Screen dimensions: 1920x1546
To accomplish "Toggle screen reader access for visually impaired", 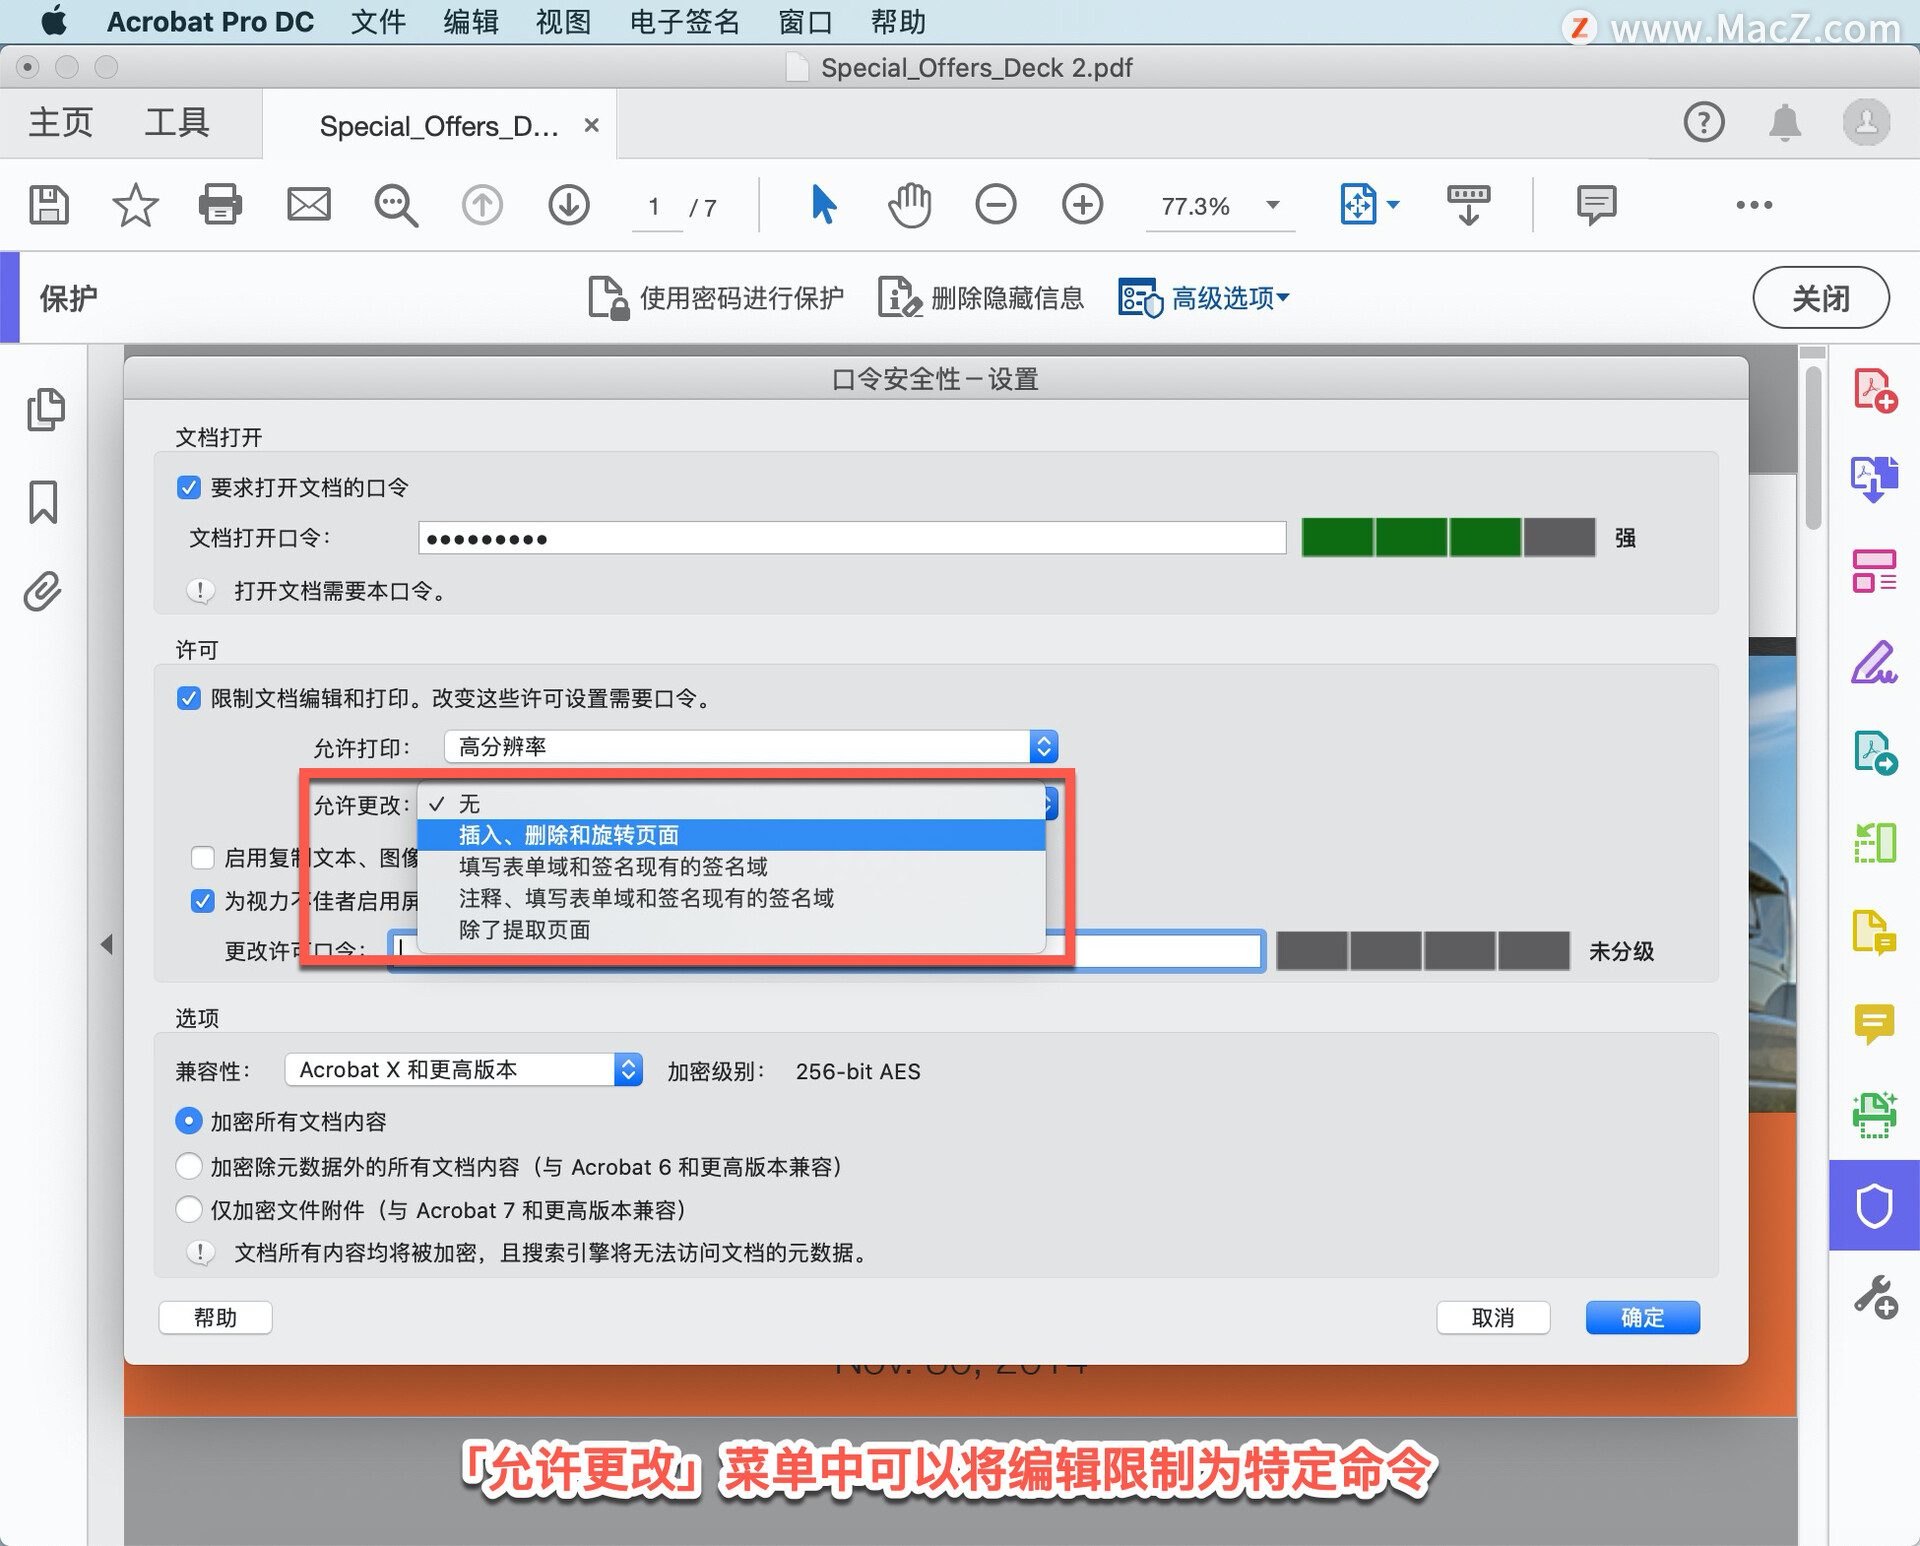I will (x=202, y=901).
